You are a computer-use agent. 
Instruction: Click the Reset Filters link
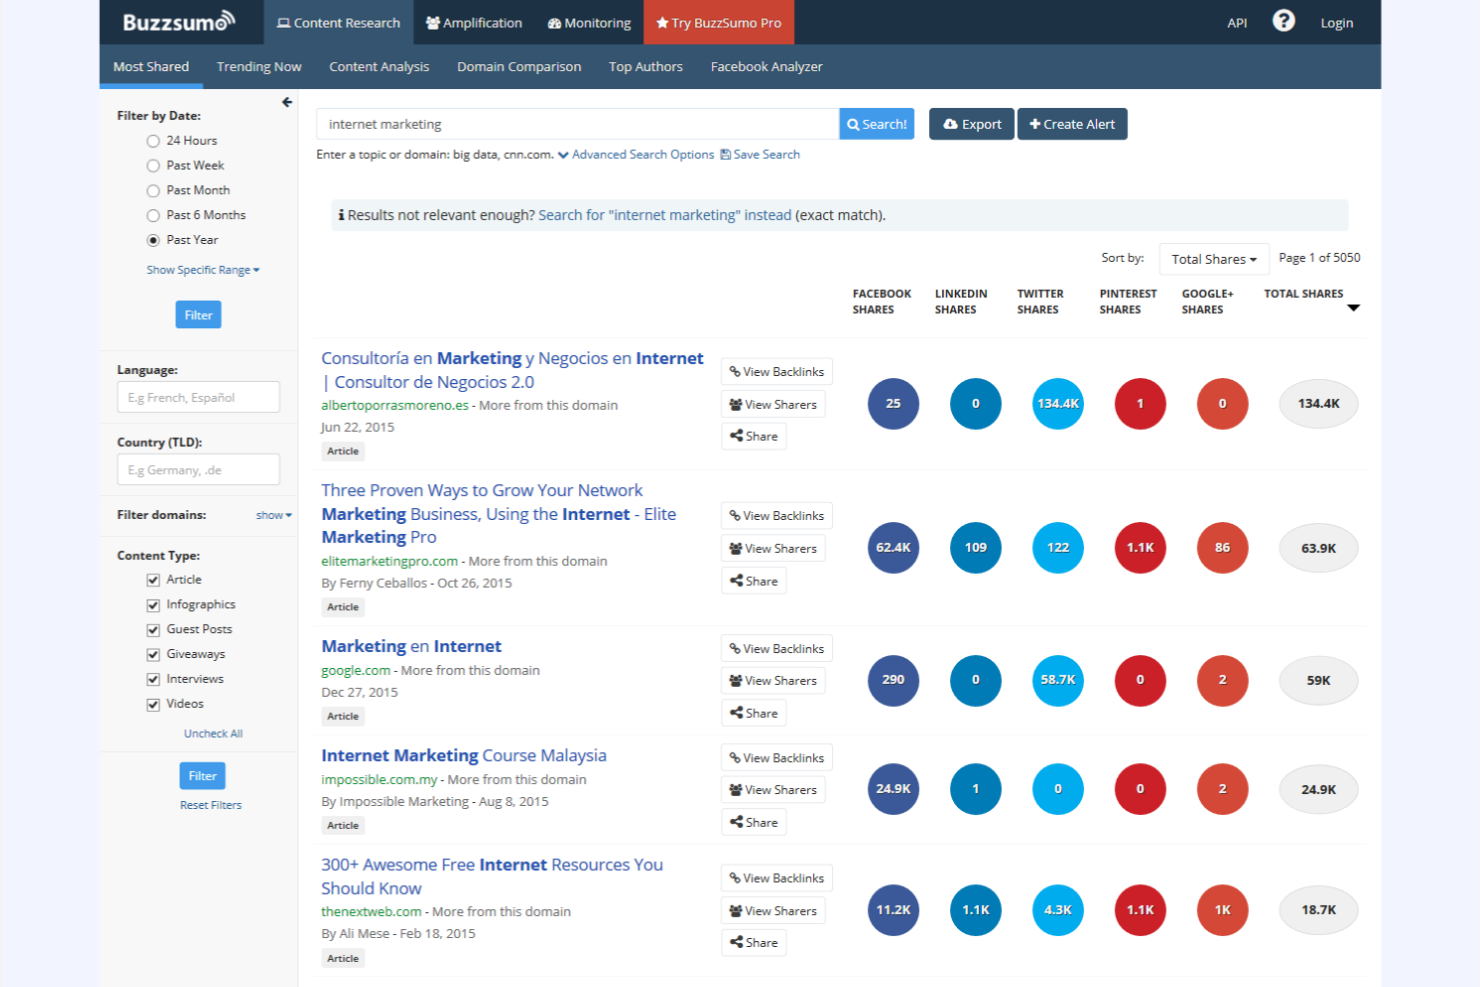(210, 804)
